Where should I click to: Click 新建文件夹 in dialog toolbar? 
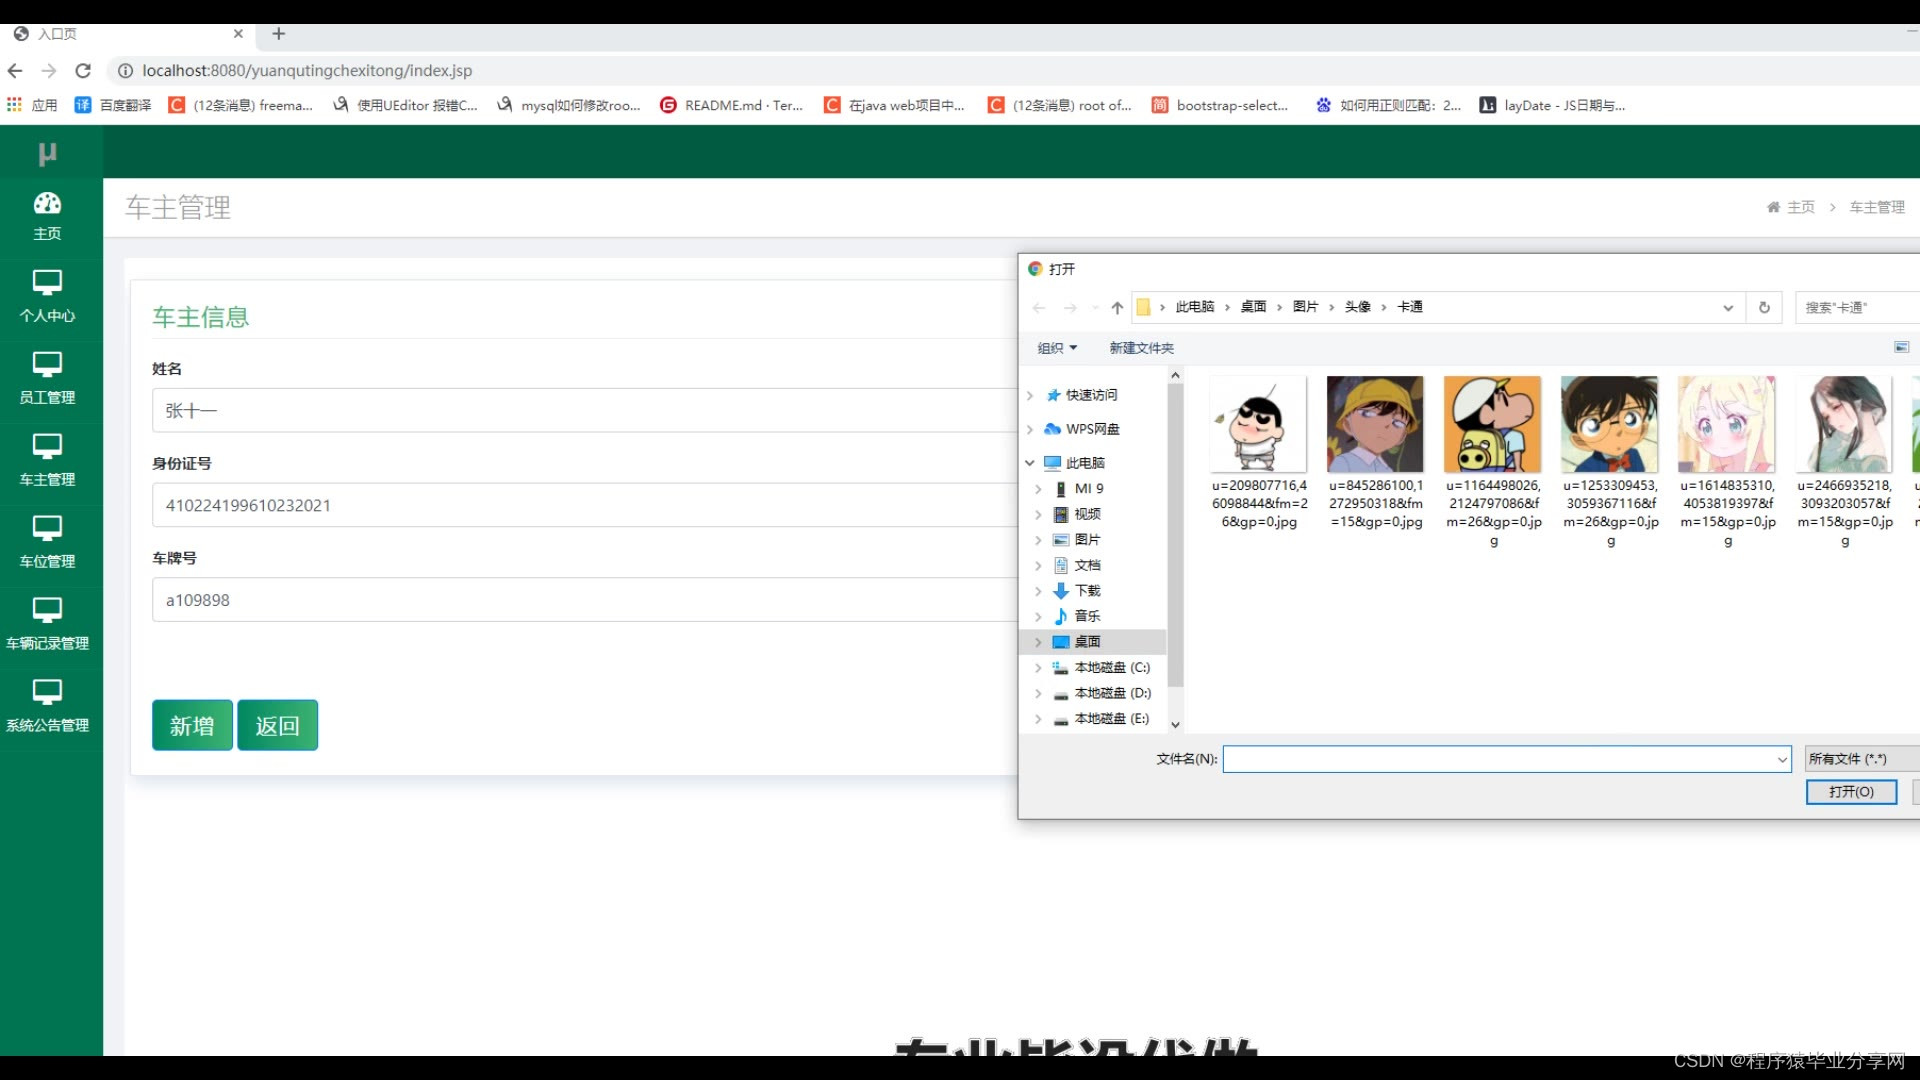click(x=1141, y=347)
